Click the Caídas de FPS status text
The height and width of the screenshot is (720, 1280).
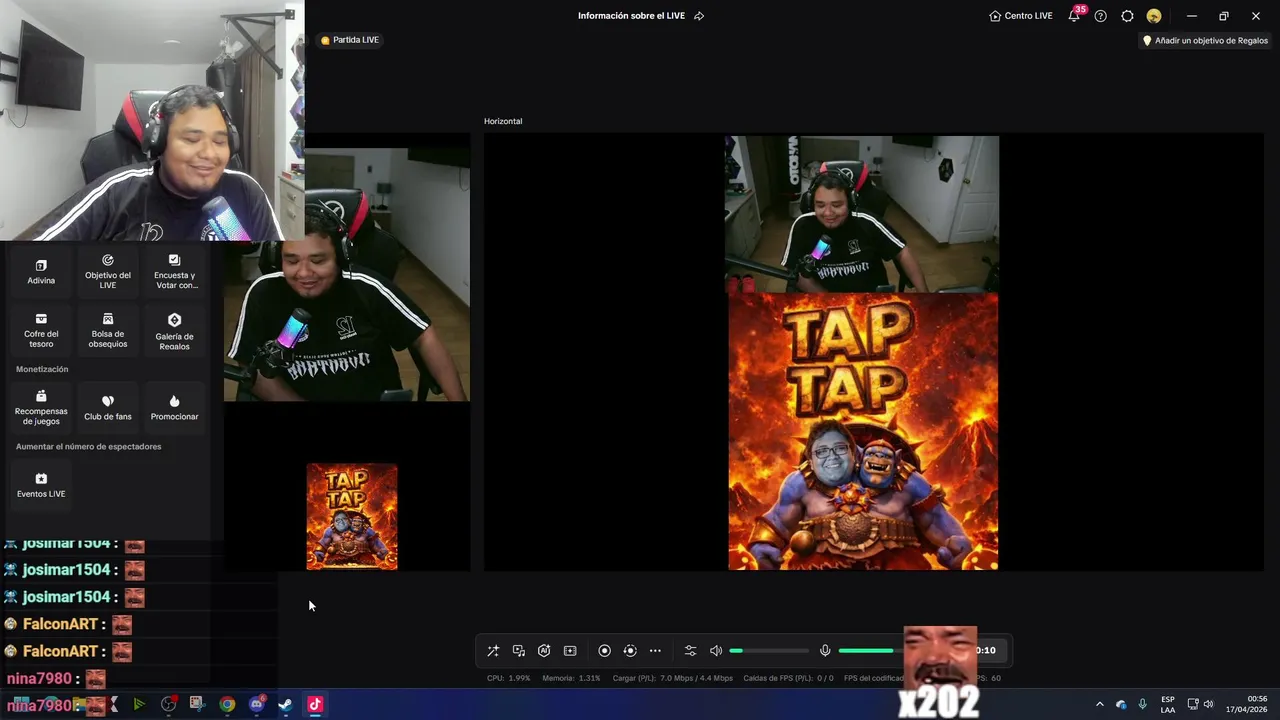click(789, 678)
